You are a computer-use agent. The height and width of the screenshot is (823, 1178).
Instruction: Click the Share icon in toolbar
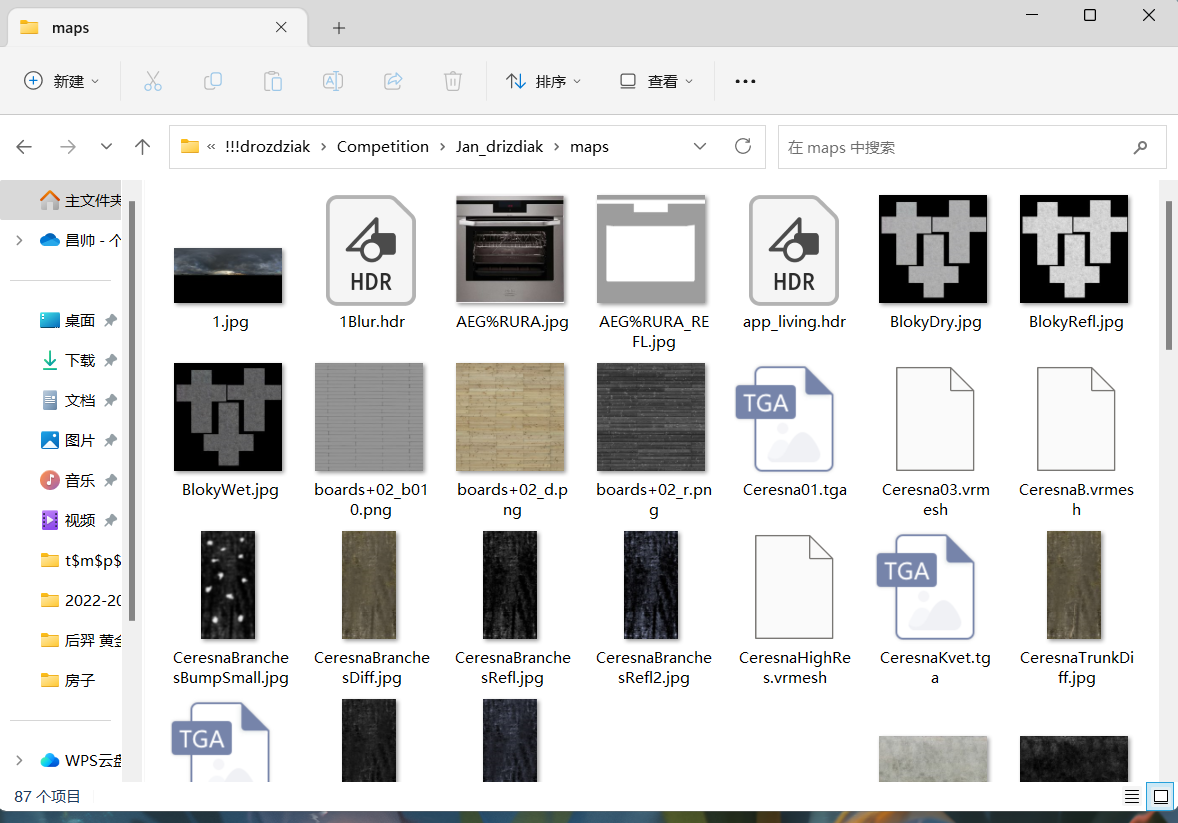tap(393, 81)
